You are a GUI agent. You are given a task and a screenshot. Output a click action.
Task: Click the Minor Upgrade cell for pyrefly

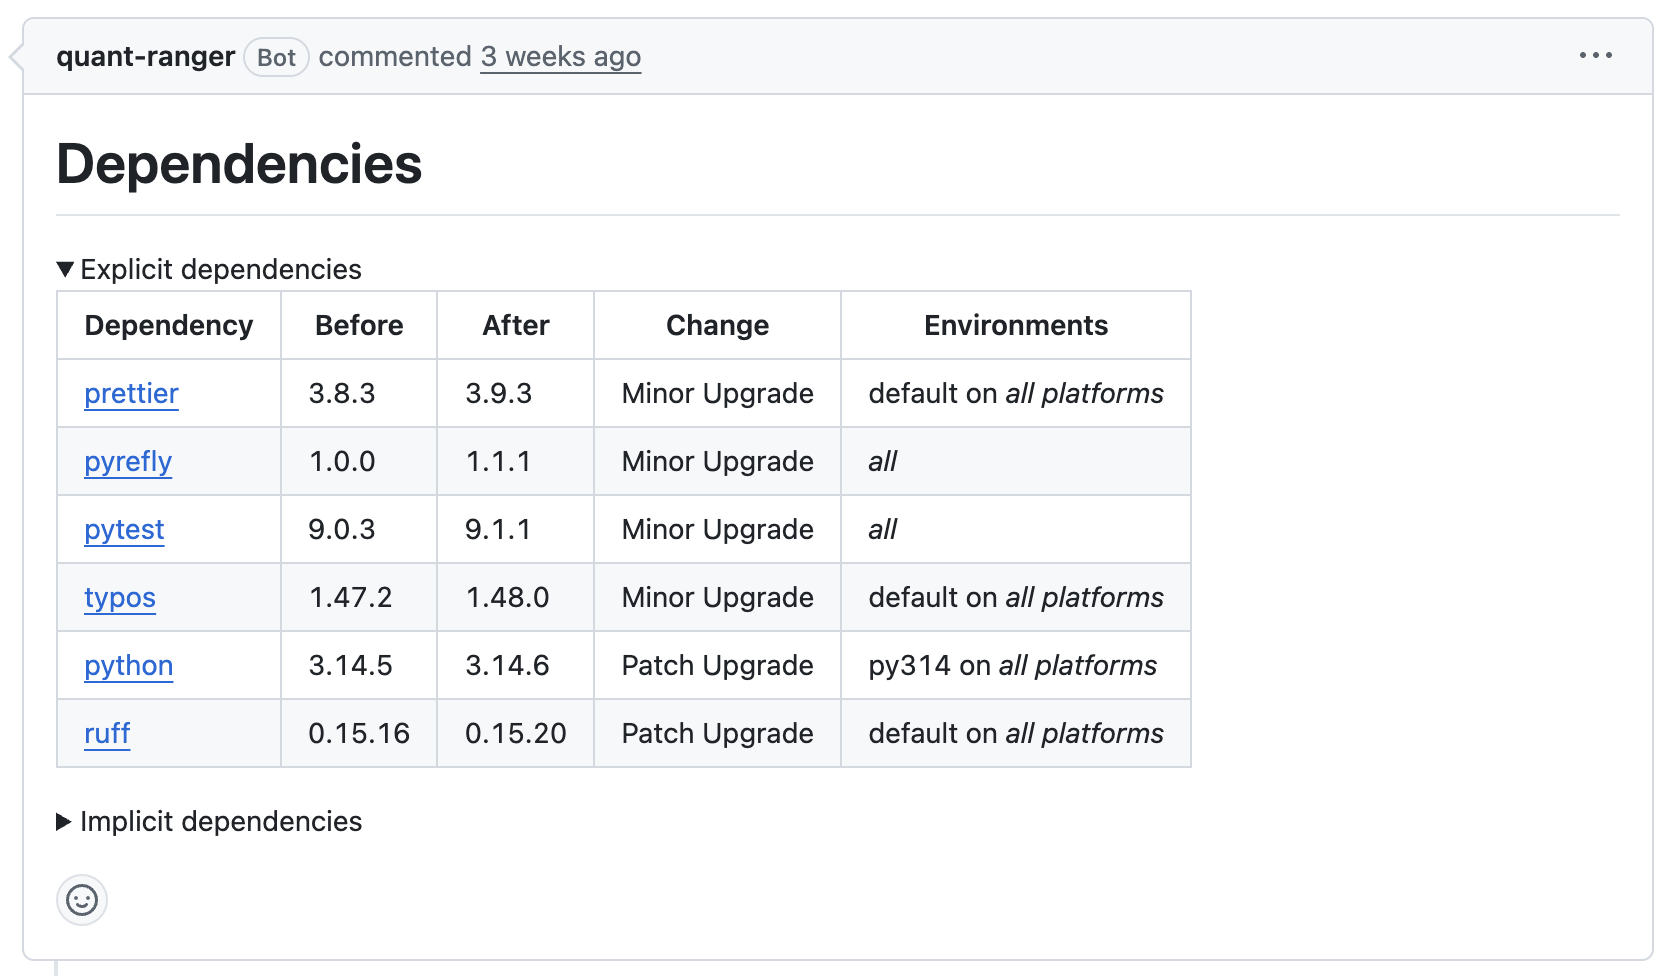(x=718, y=462)
